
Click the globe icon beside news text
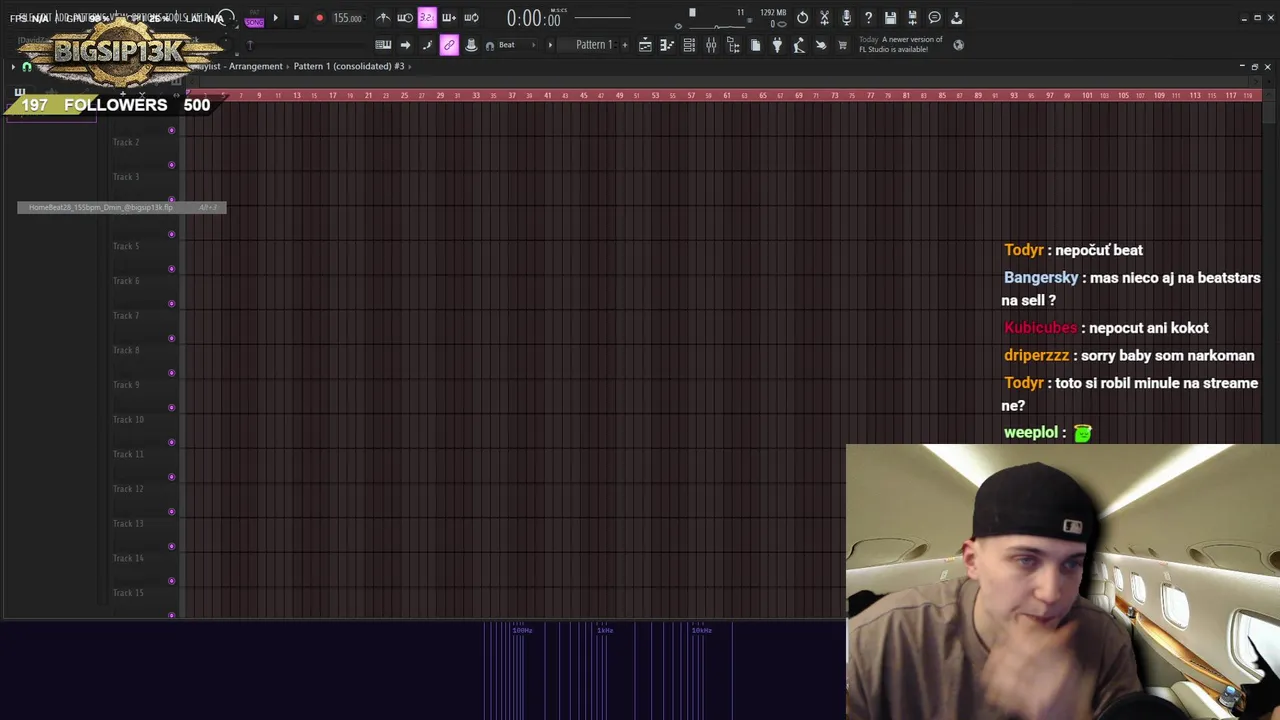pyautogui.click(x=958, y=45)
